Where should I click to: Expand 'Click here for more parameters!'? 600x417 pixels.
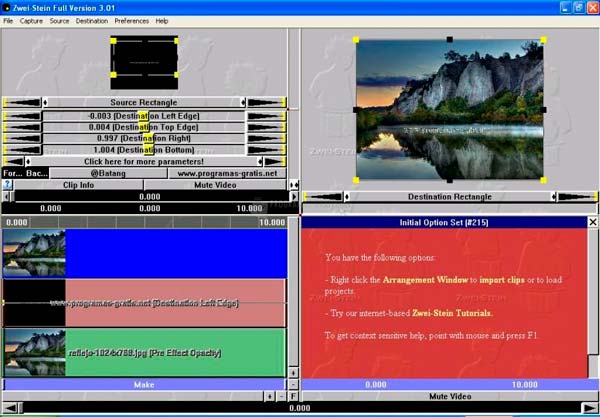click(143, 161)
